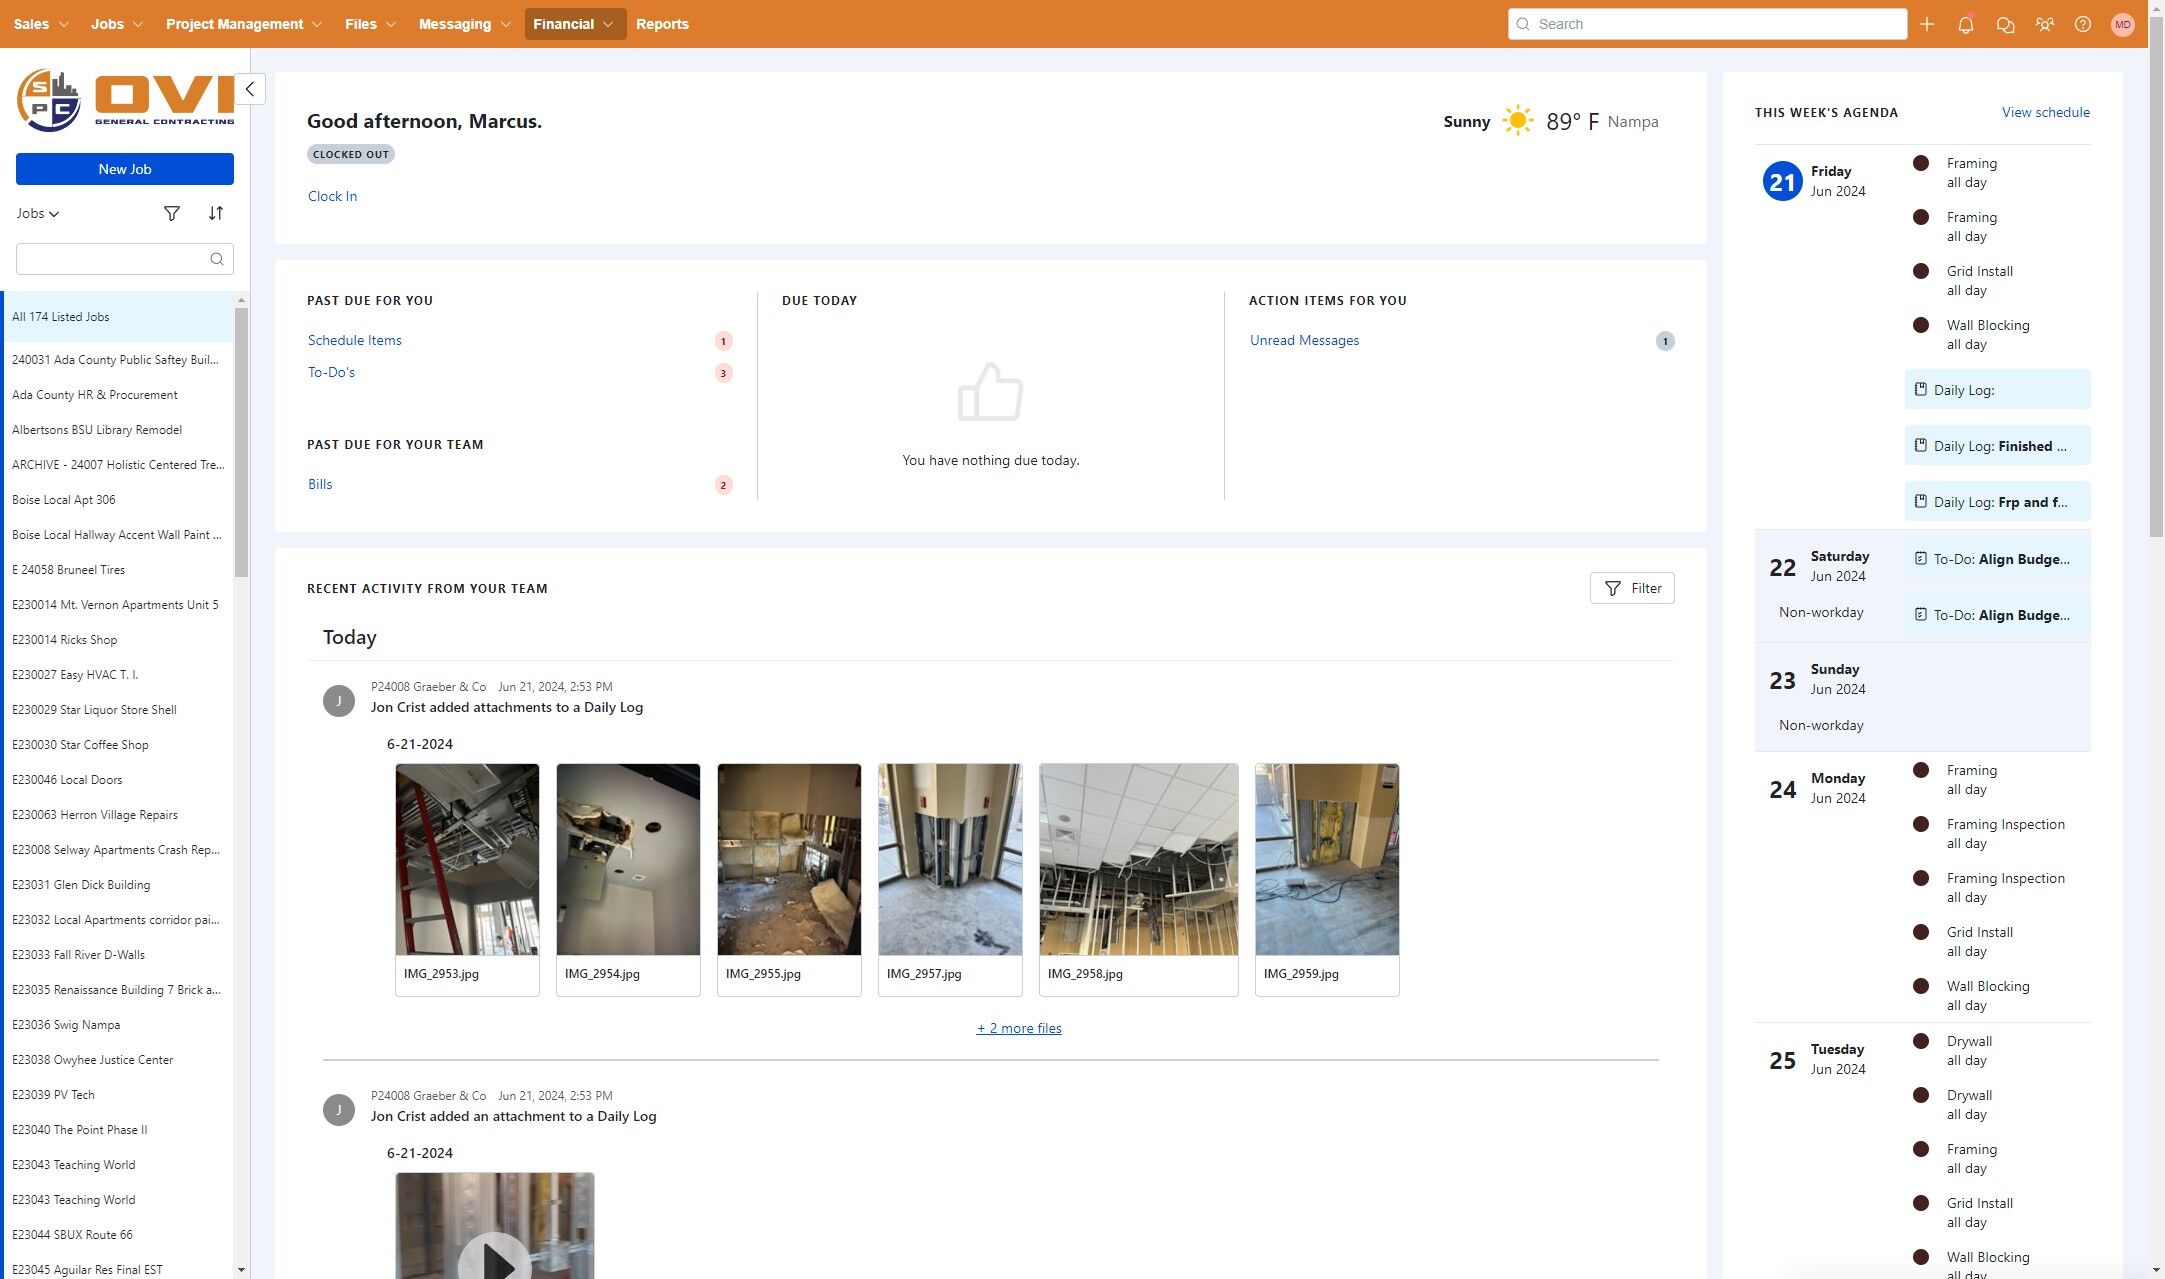This screenshot has width=2165, height=1279.
Task: Click the recent activity Filter button
Action: coord(1632,588)
